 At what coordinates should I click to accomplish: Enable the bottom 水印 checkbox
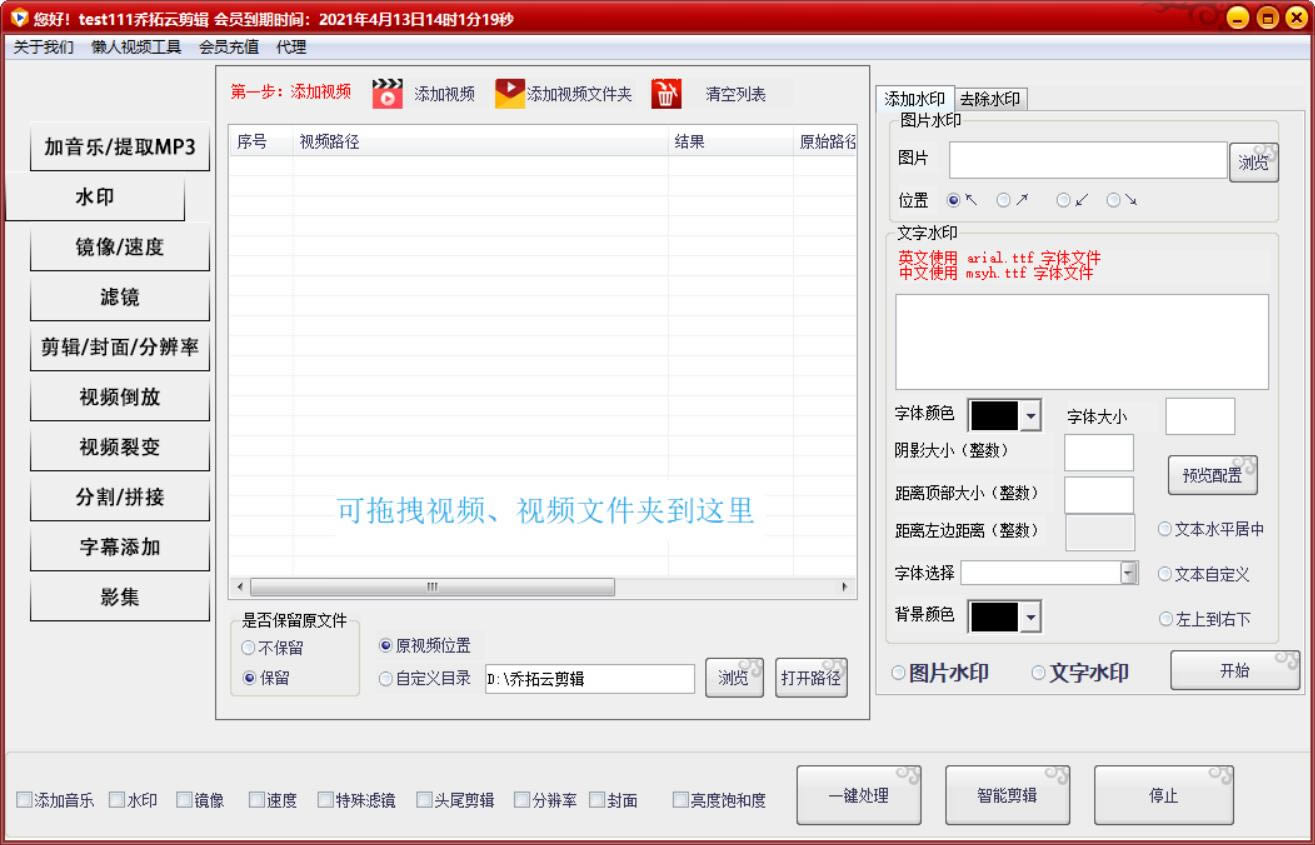pos(116,800)
